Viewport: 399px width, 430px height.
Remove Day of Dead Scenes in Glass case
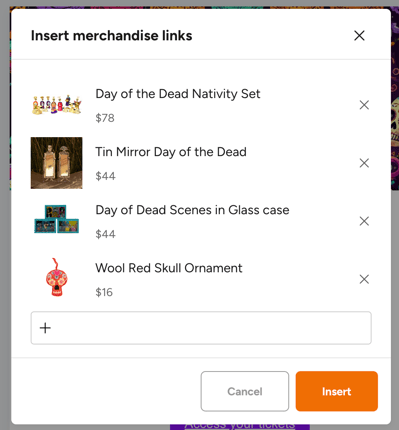click(x=364, y=221)
